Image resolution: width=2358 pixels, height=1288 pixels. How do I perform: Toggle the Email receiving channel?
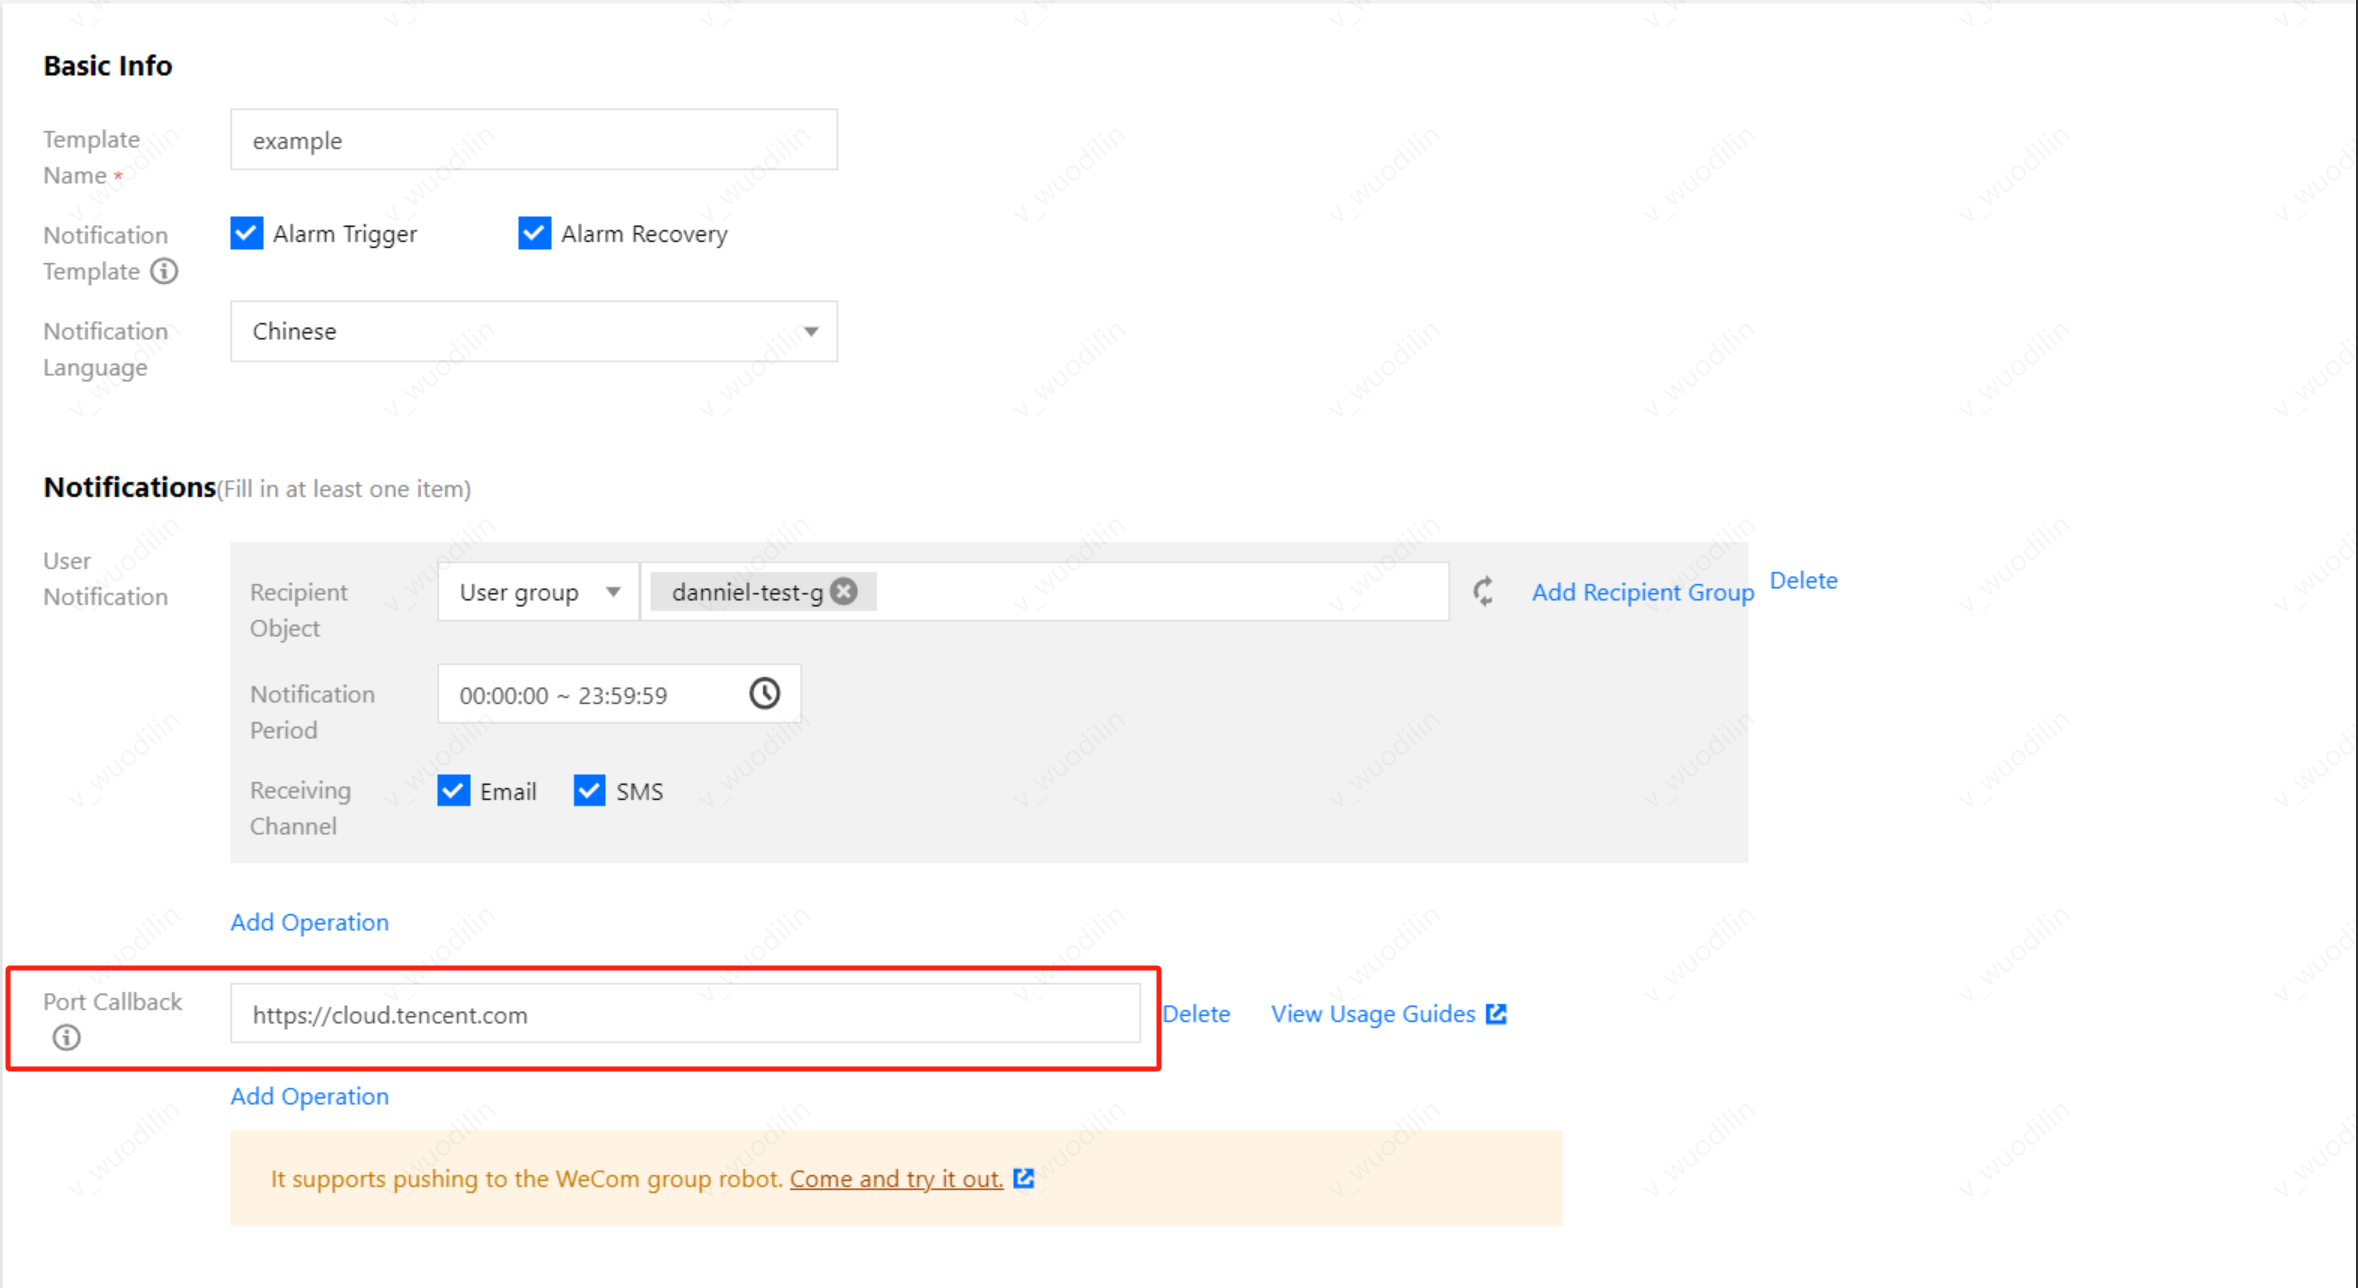(454, 791)
